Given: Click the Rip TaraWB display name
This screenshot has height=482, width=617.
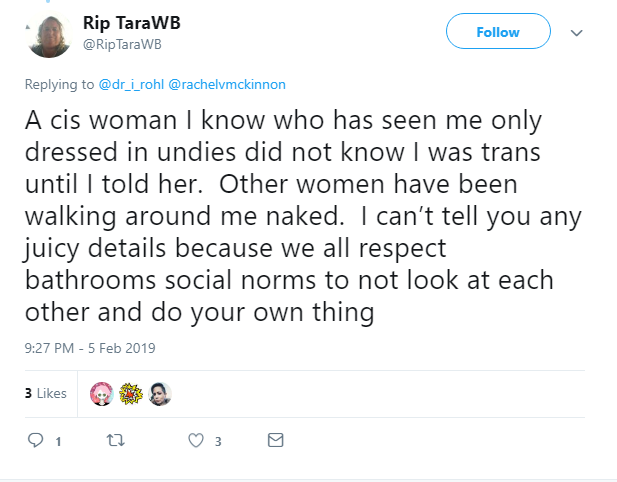Looking at the screenshot, I should pos(131,23).
